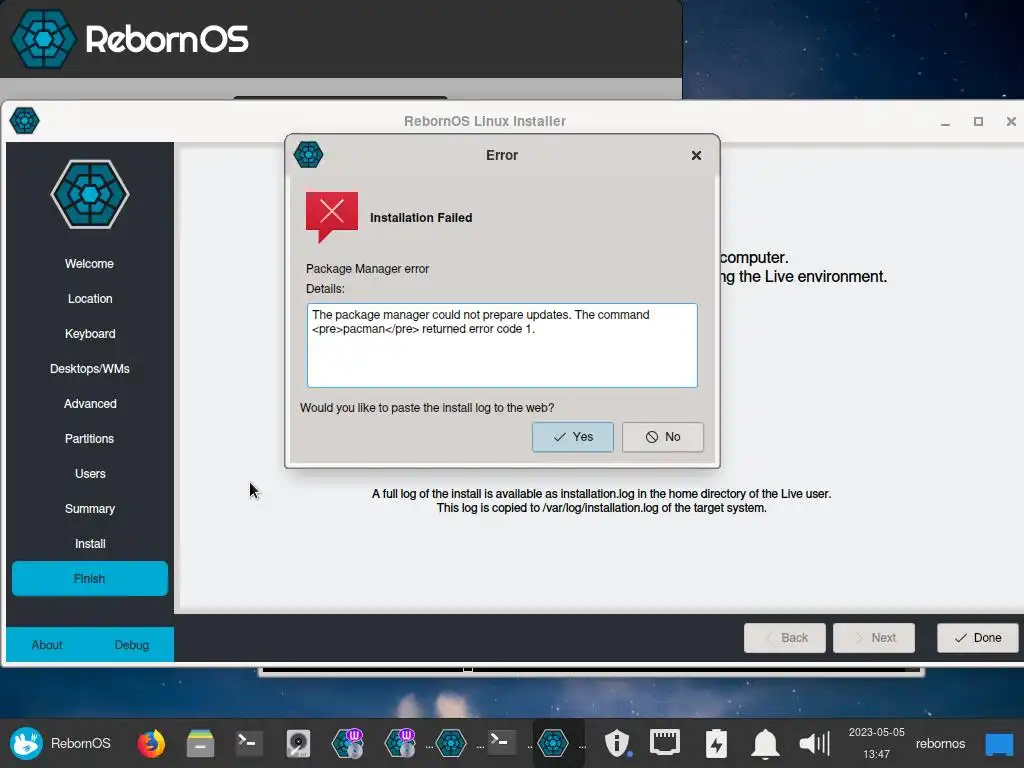Maximize the RebornOS Linux Installer window

pos(978,121)
